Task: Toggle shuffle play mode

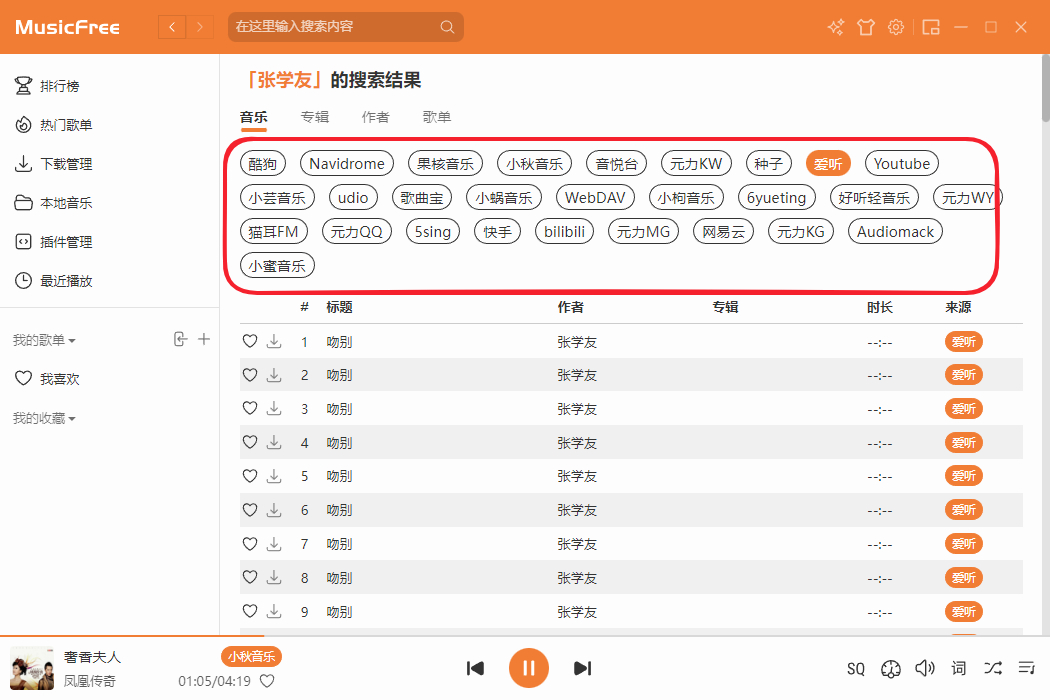Action: pyautogui.click(x=993, y=668)
